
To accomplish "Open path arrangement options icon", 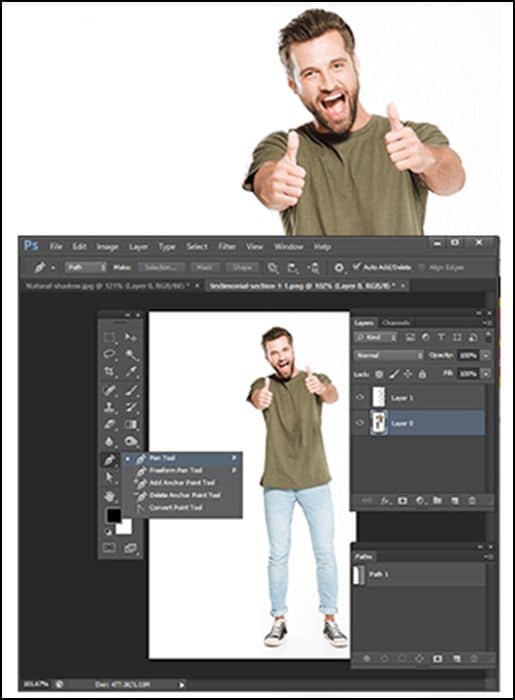I will [x=314, y=267].
